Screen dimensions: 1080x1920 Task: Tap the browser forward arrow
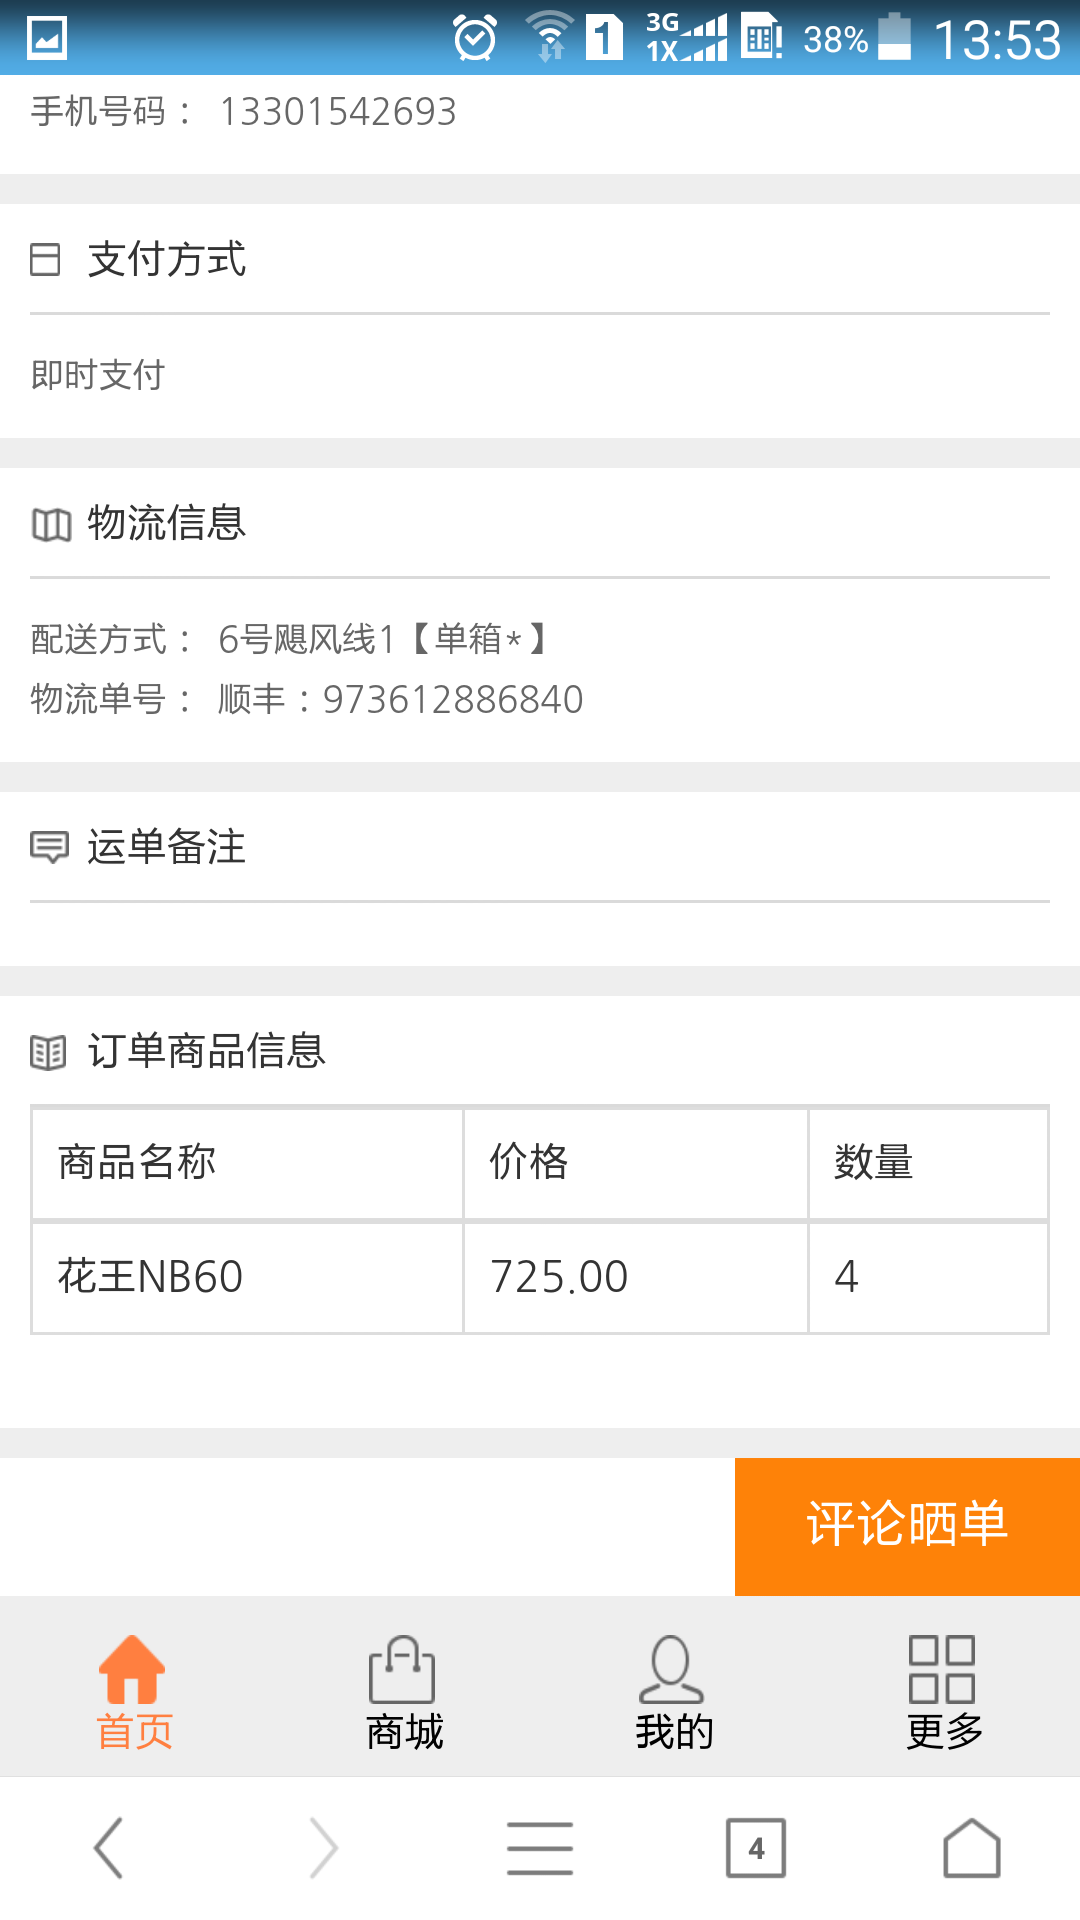[324, 1848]
